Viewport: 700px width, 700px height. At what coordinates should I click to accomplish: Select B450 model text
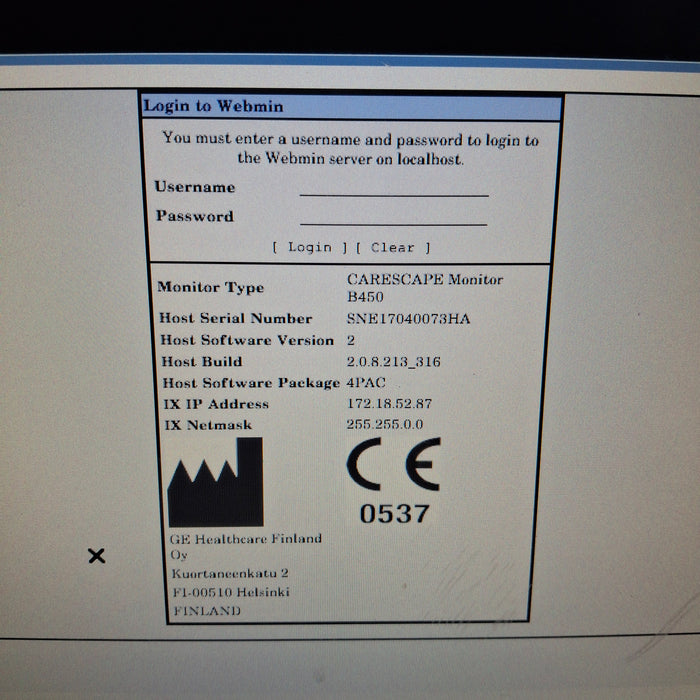pyautogui.click(x=365, y=297)
